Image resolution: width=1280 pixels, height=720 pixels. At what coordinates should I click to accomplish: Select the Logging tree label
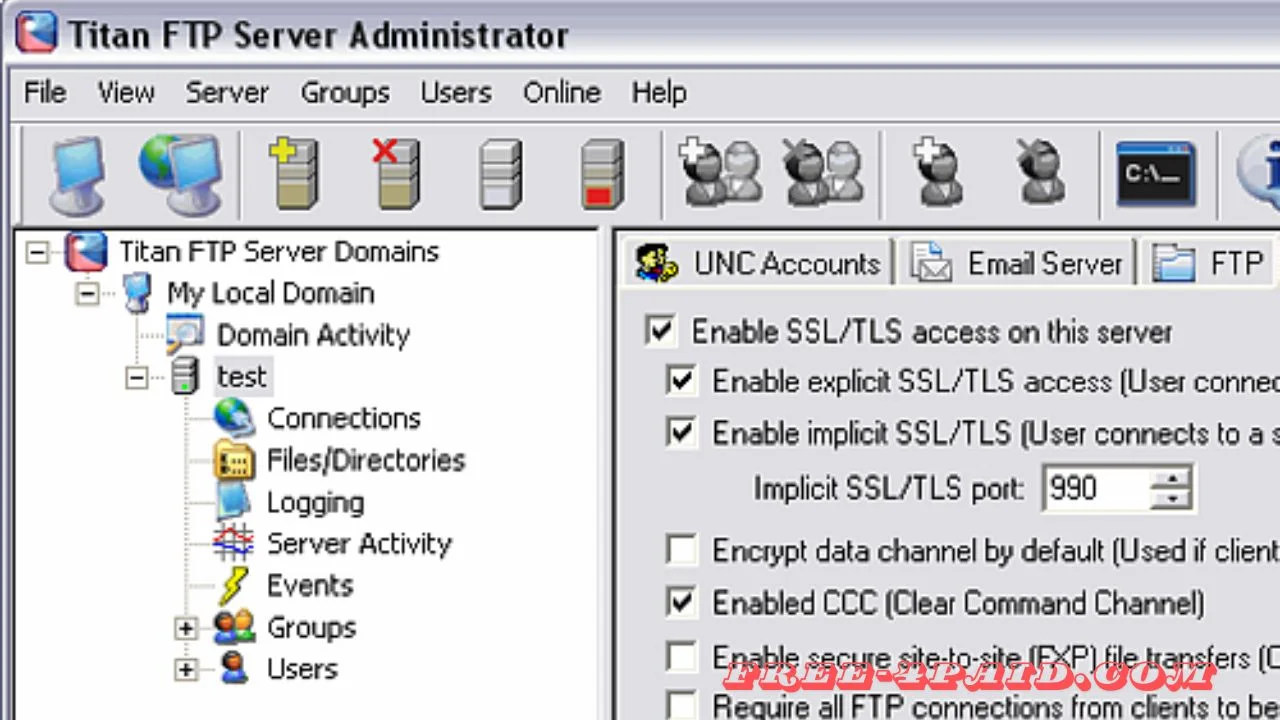tap(315, 502)
